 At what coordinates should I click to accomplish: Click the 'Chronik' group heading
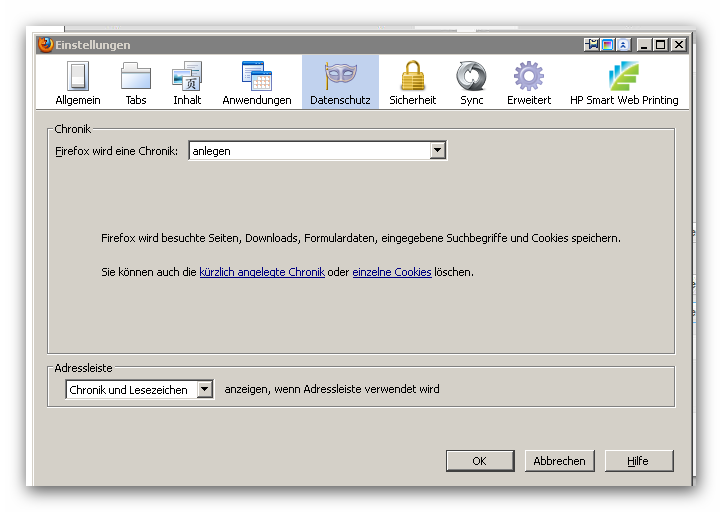coord(72,129)
